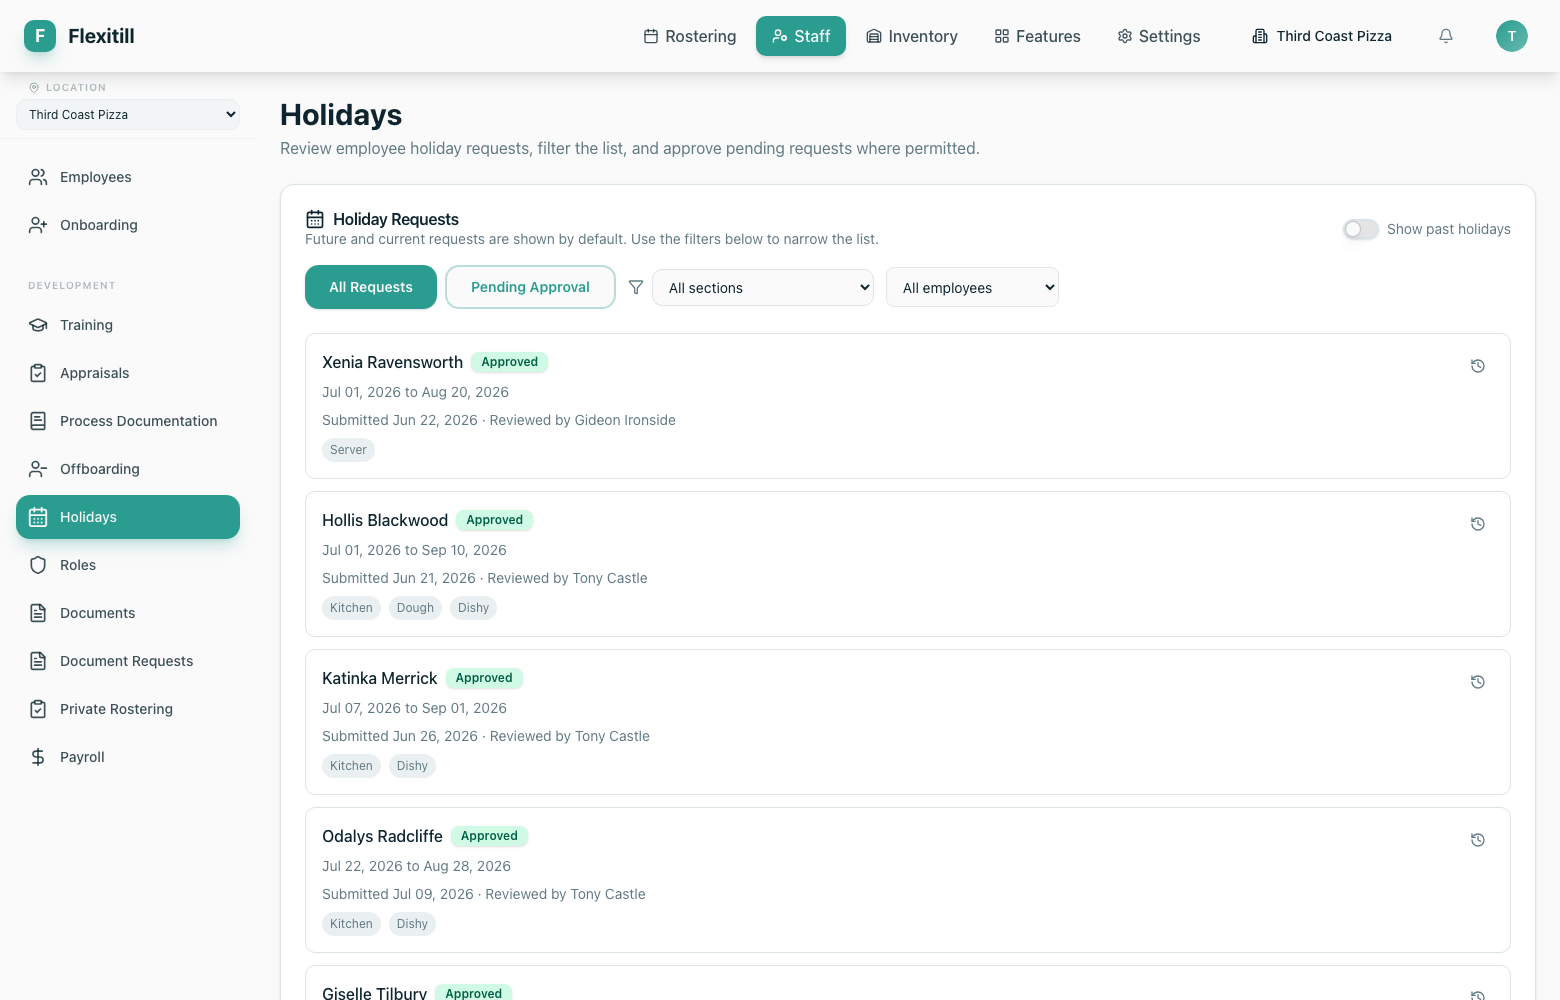Image resolution: width=1560 pixels, height=1000 pixels.
Task: Click the Dough tag on Hollis's request
Action: click(415, 608)
